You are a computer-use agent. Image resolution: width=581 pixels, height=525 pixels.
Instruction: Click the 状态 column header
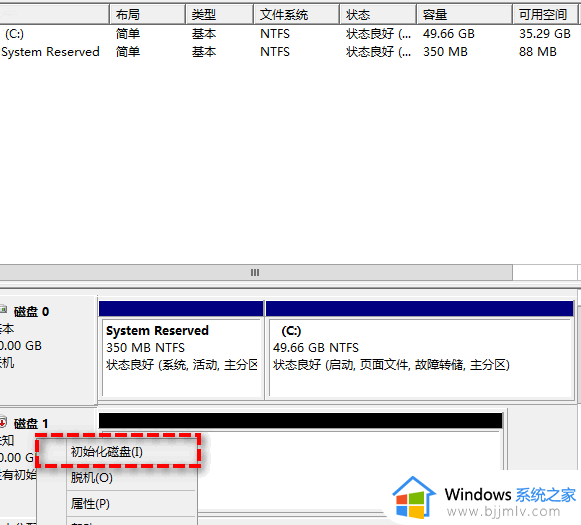378,14
